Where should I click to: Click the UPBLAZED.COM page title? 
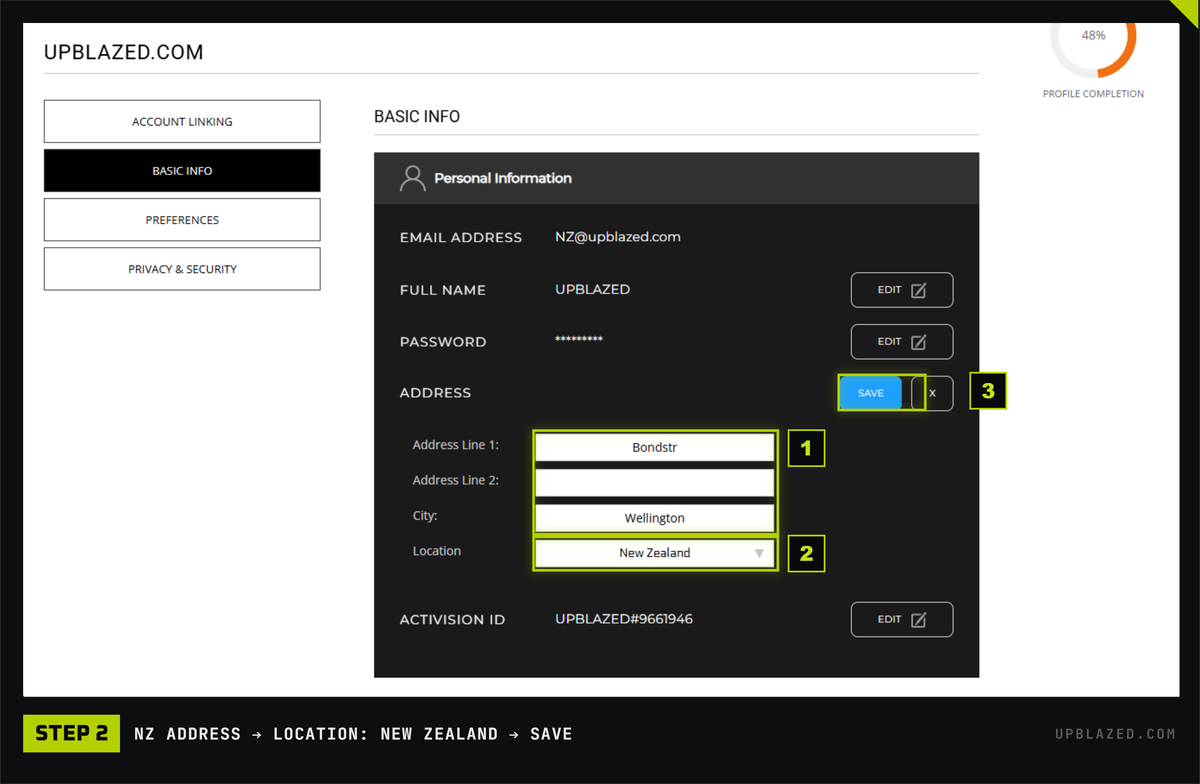coord(124,52)
